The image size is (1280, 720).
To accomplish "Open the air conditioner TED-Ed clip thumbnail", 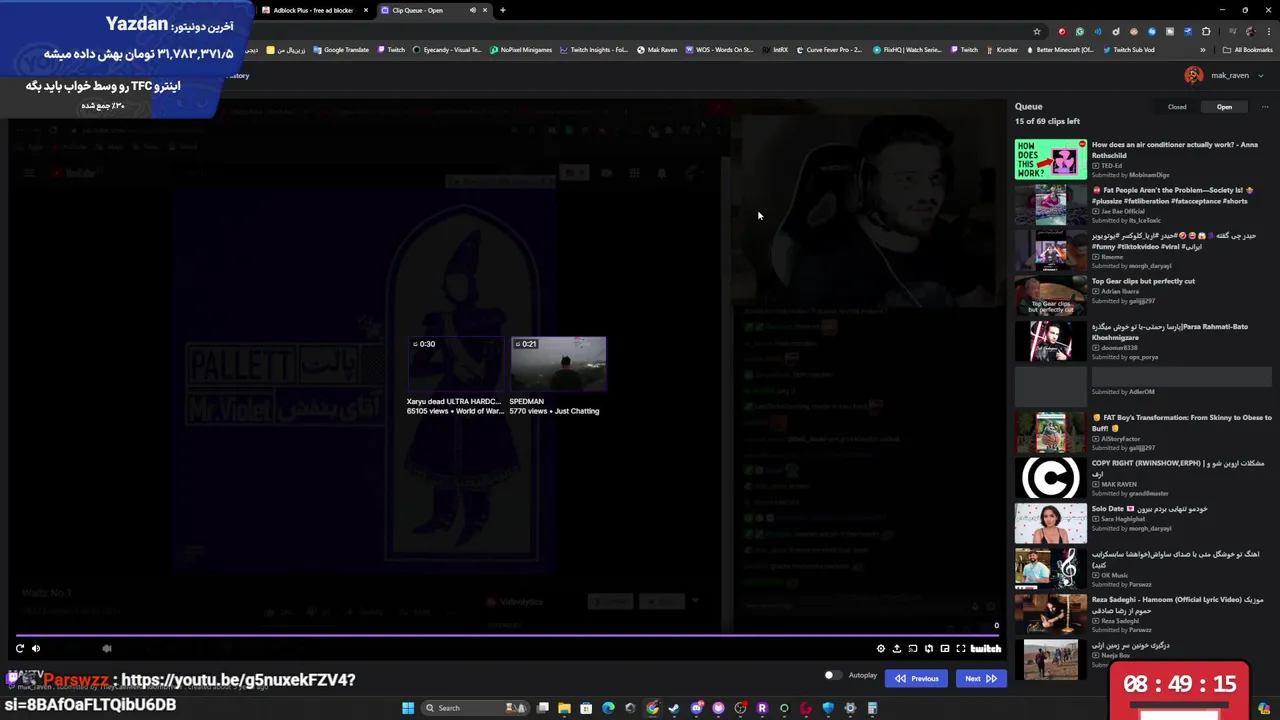I will 1050,160.
